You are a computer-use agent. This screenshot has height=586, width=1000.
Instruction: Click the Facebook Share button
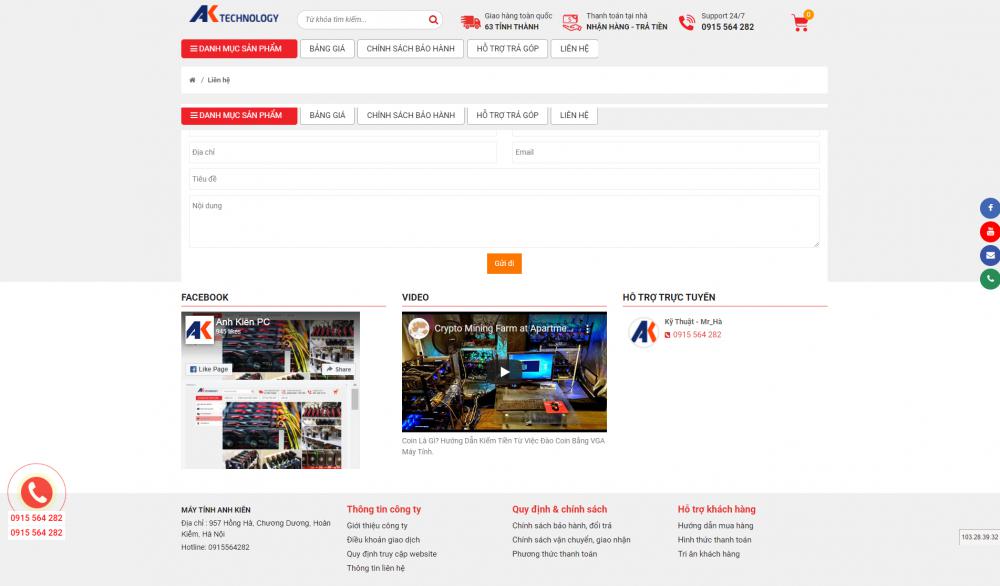338,369
